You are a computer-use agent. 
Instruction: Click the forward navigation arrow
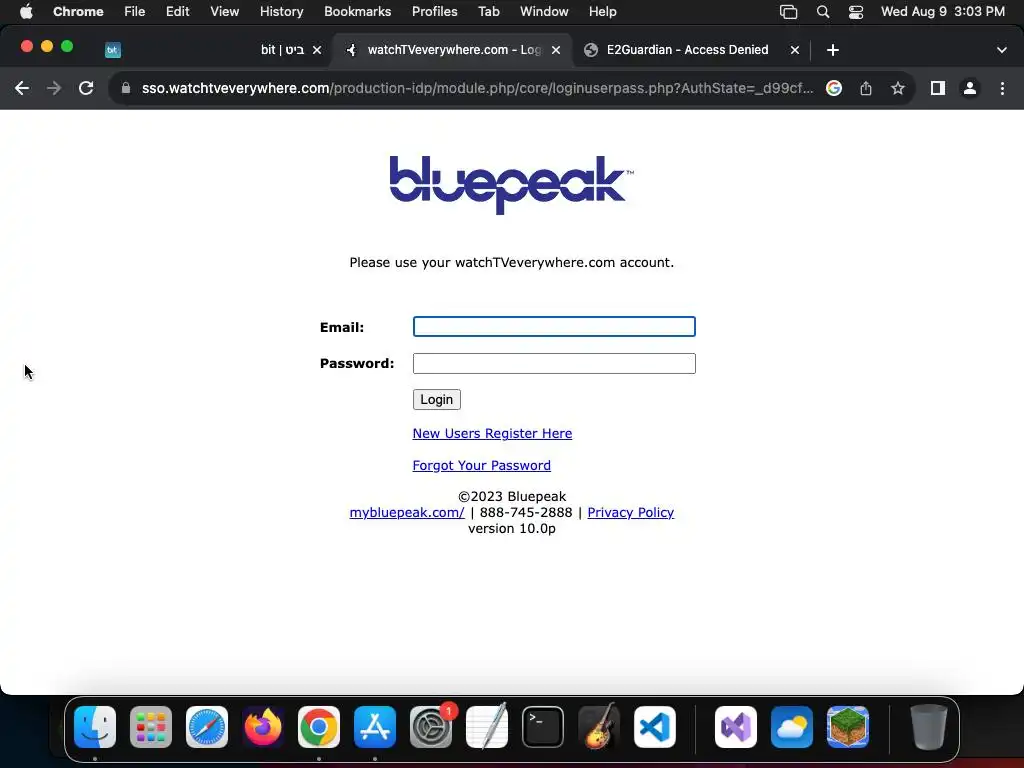54,88
